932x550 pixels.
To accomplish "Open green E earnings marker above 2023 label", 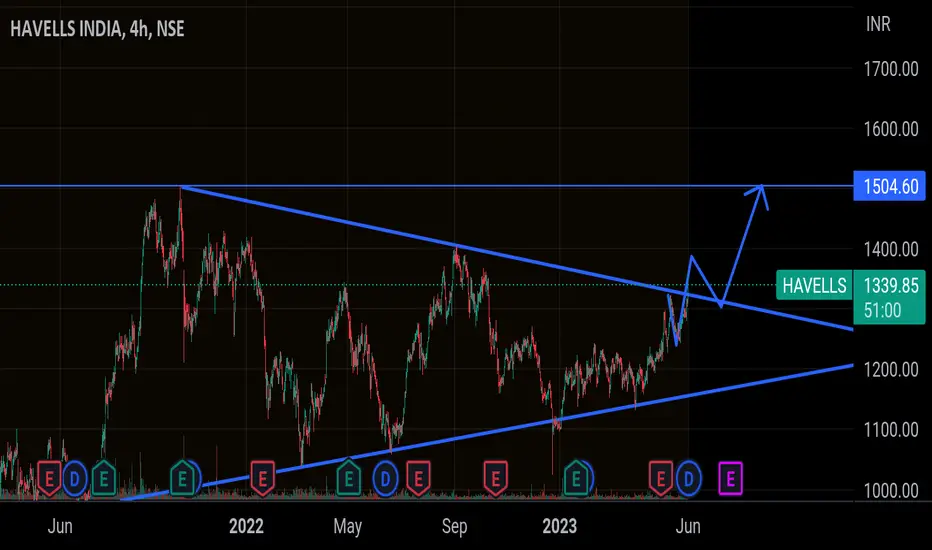I will [x=575, y=478].
